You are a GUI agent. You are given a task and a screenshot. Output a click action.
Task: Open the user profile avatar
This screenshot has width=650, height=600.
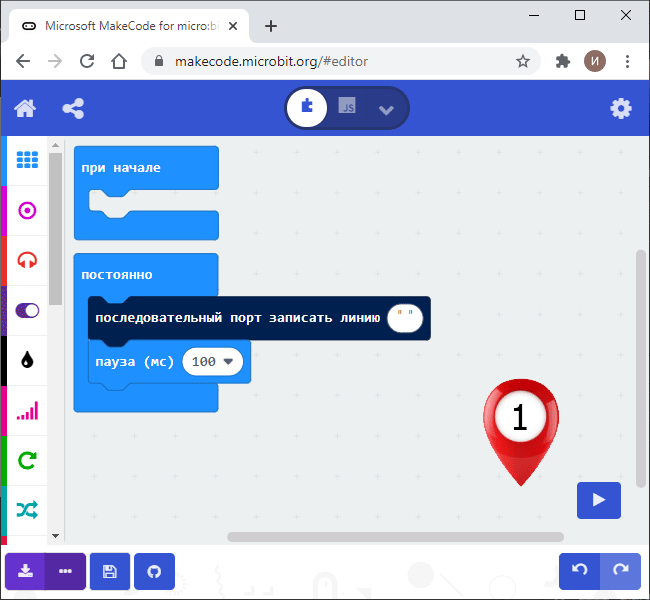coord(595,61)
